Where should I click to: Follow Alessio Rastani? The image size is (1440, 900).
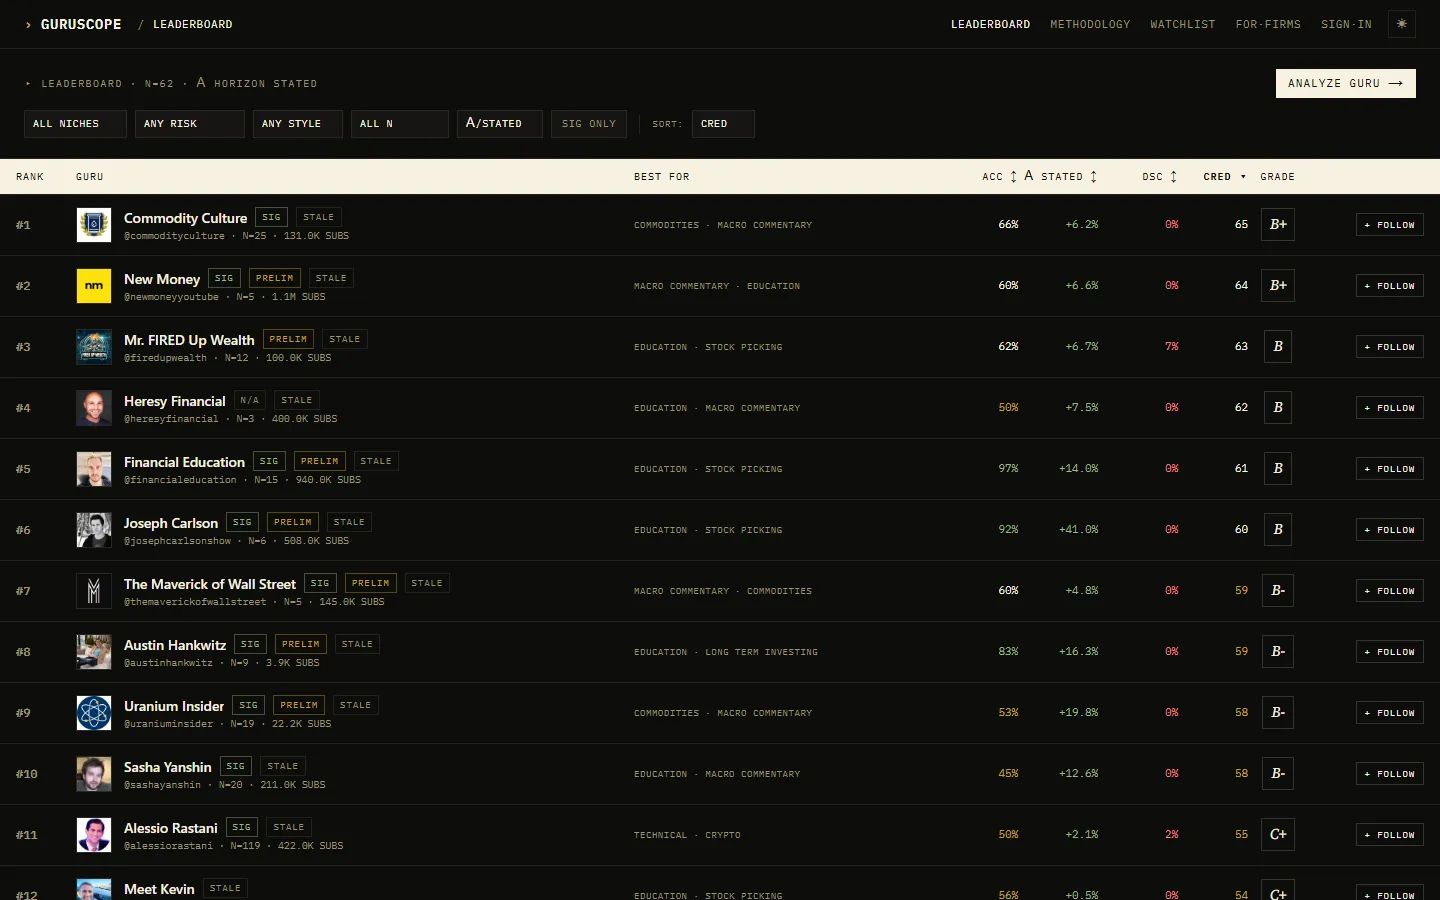coord(1390,835)
